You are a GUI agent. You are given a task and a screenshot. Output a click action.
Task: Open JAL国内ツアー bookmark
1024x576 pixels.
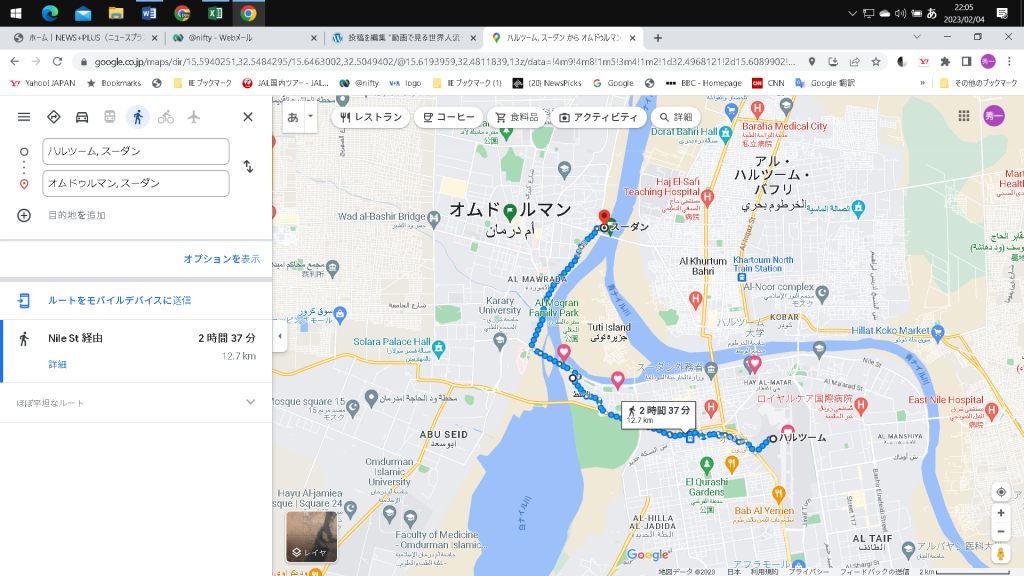tap(285, 83)
